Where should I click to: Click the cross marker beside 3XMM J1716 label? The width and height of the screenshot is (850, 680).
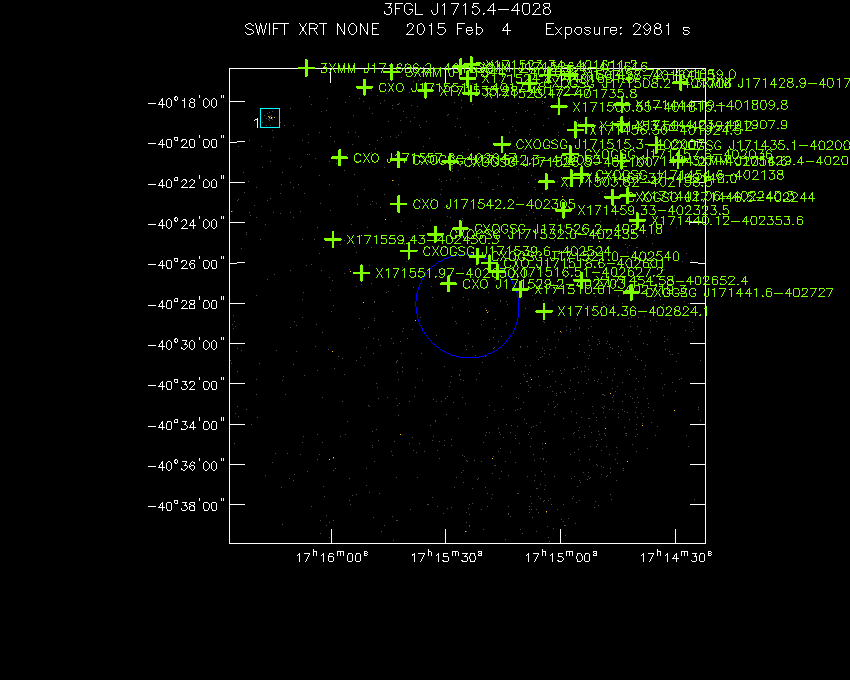pos(307,68)
